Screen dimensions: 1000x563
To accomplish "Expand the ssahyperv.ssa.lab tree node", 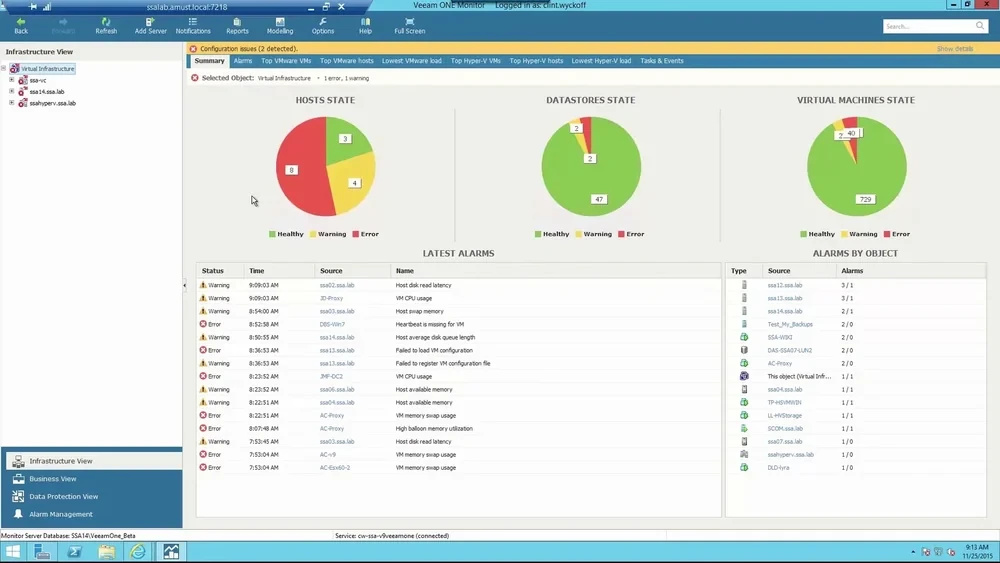I will click(x=11, y=103).
